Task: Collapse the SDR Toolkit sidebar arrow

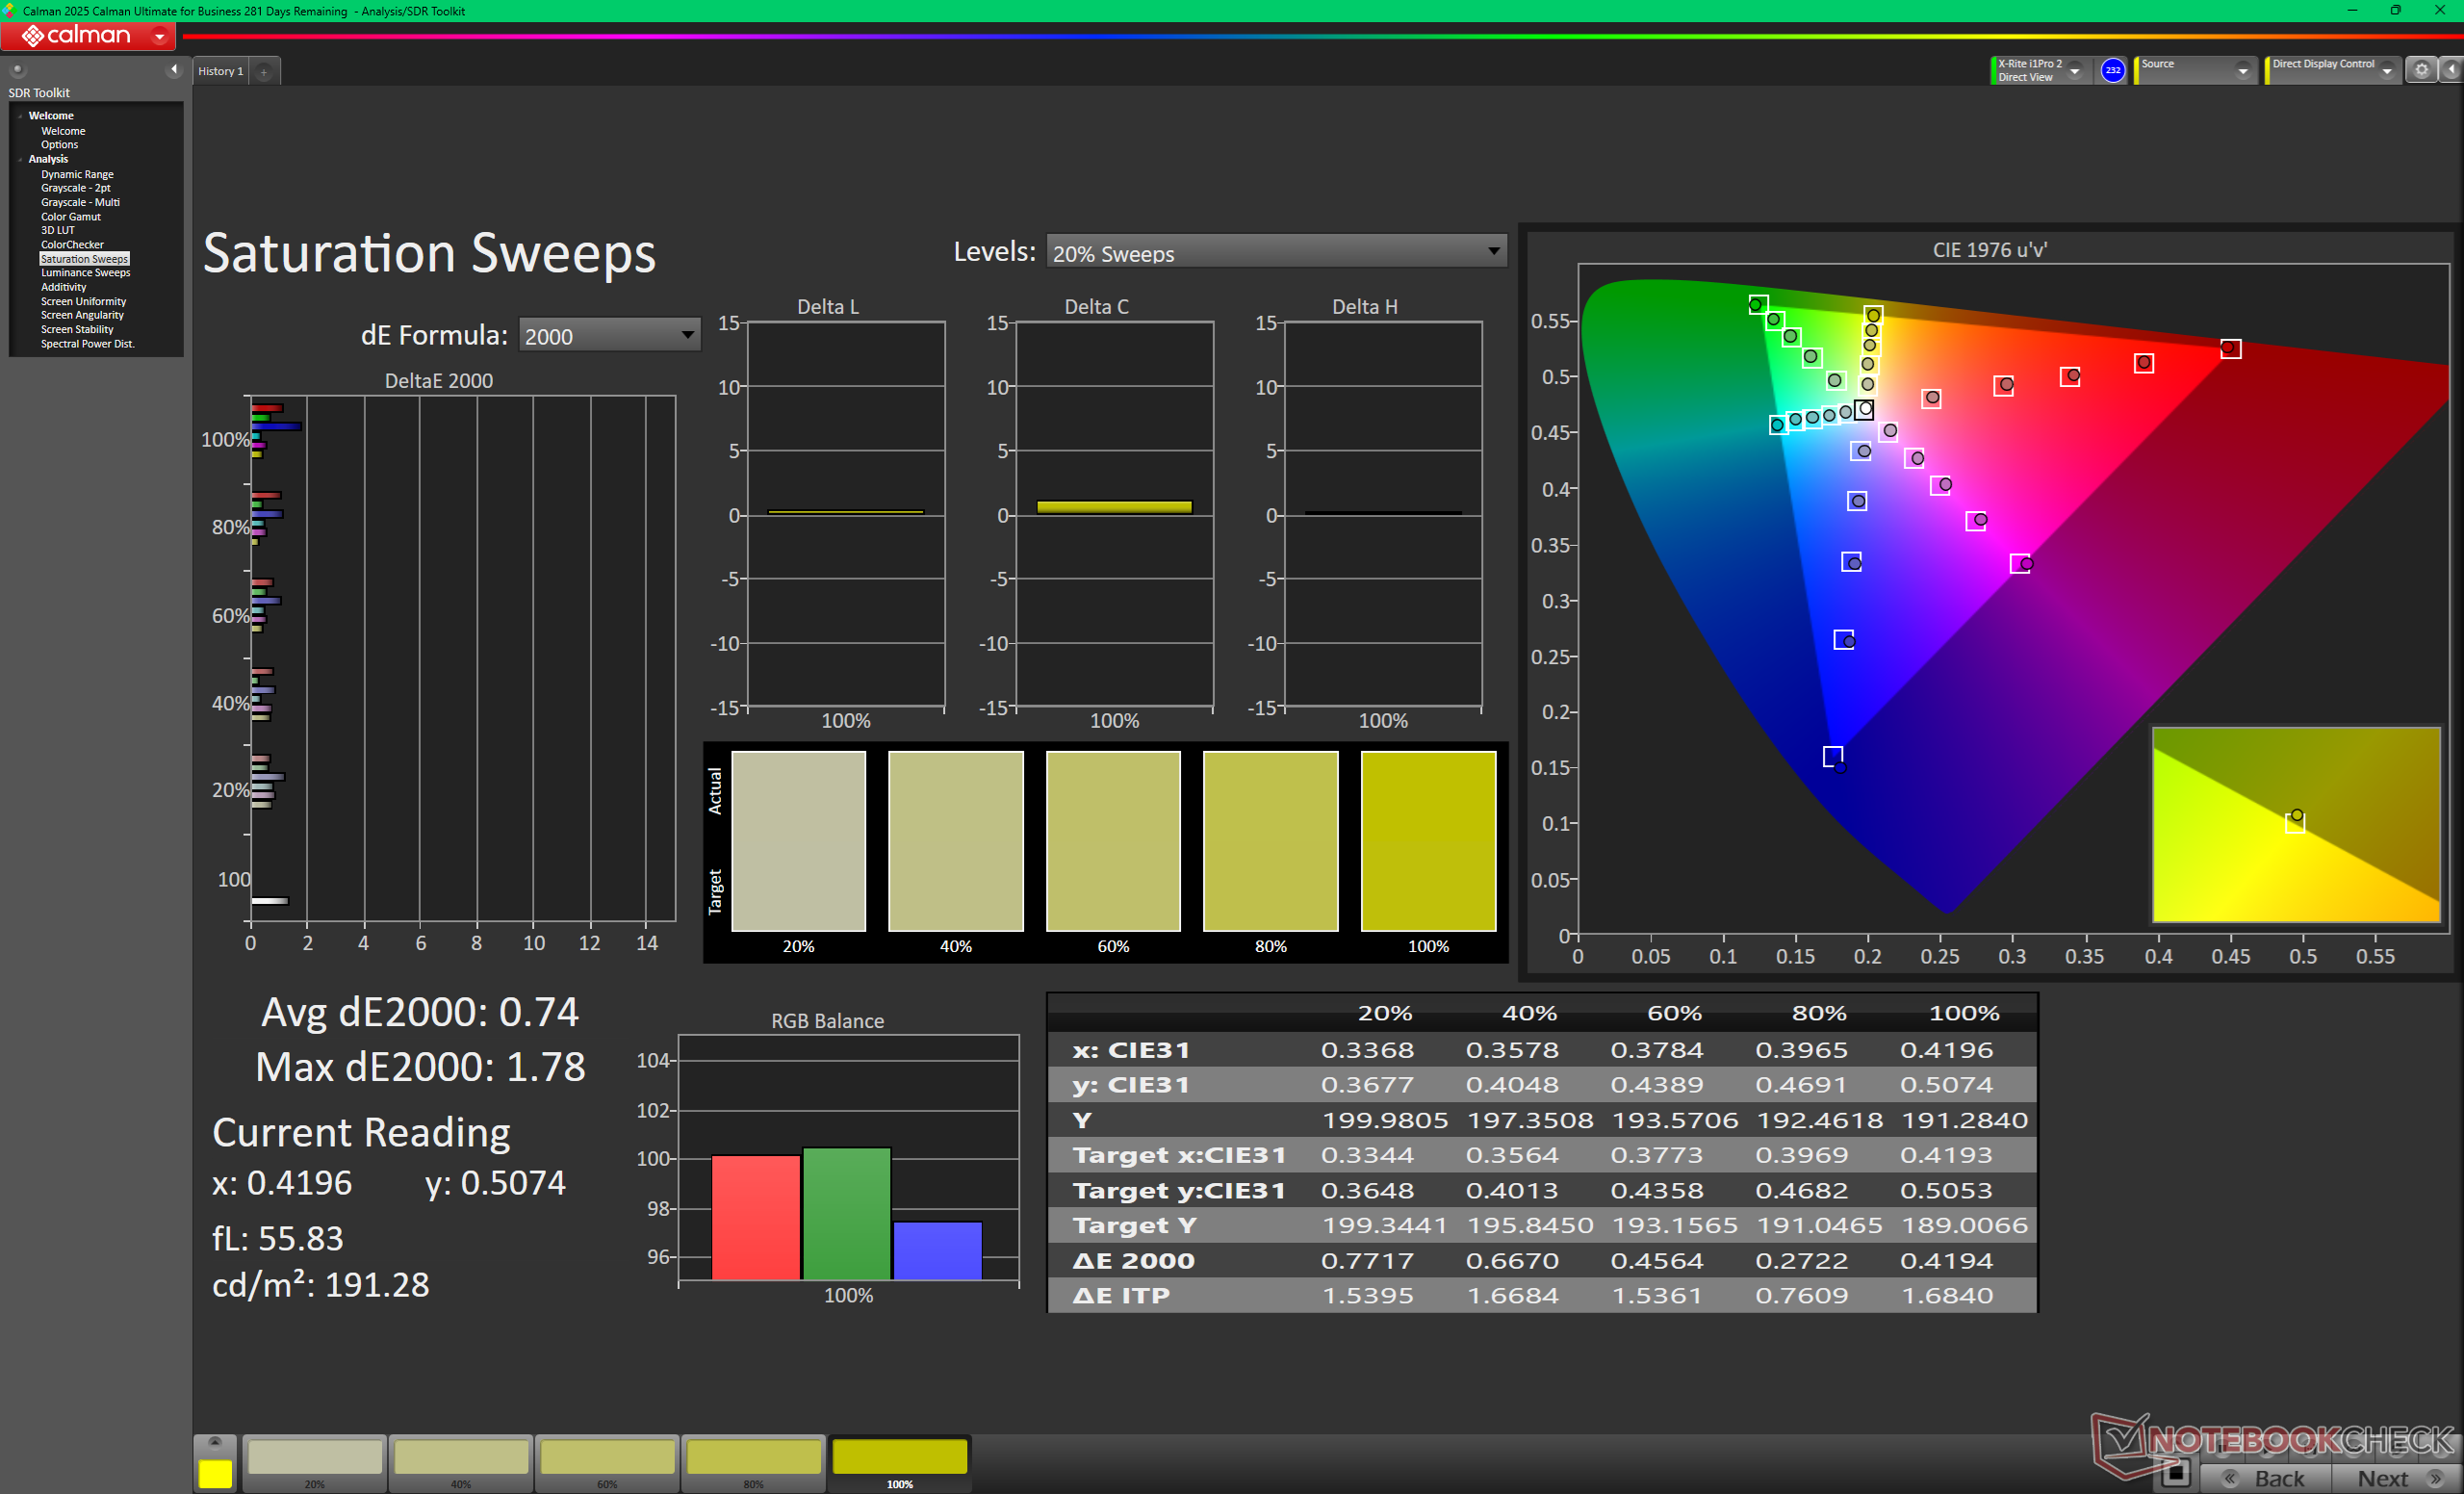Action: click(173, 70)
